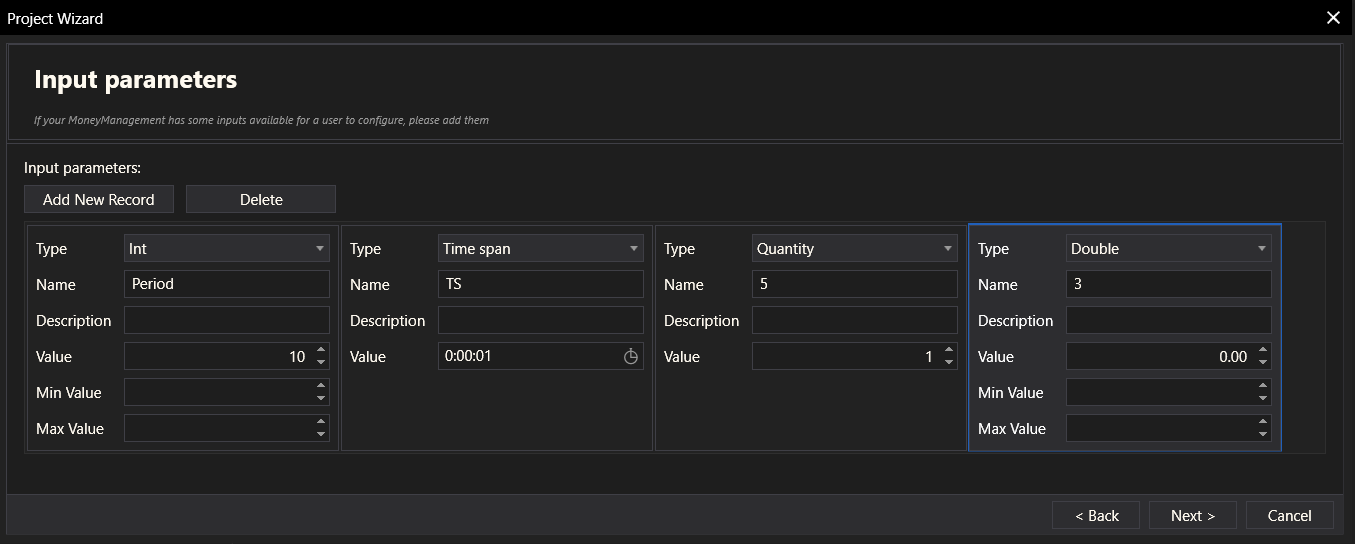Click the Name field containing Period

(227, 284)
